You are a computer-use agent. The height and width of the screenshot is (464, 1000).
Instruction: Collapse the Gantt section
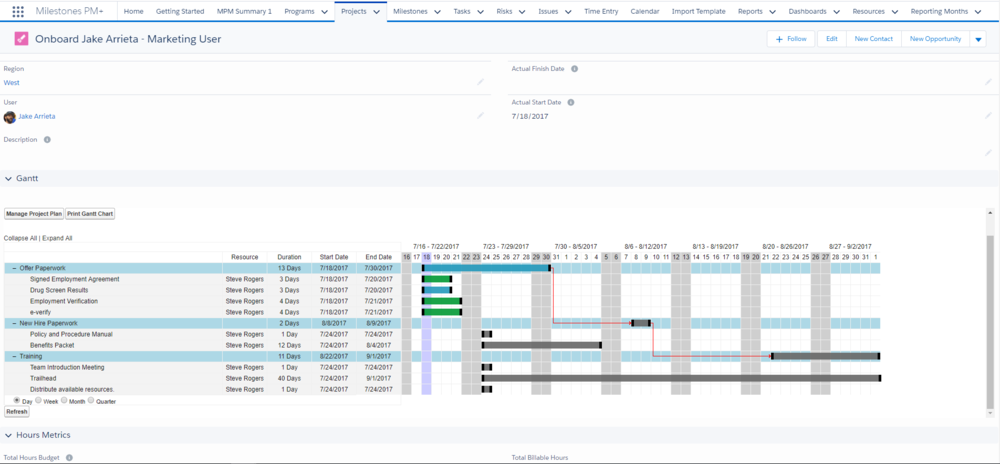(x=9, y=178)
